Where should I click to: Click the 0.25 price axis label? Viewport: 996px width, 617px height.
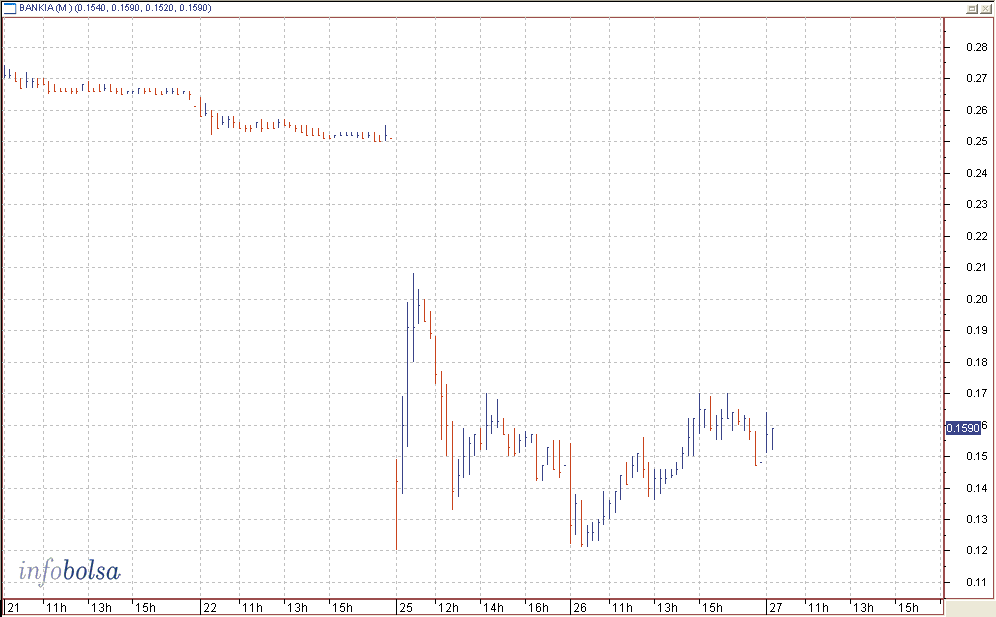pyautogui.click(x=976, y=141)
